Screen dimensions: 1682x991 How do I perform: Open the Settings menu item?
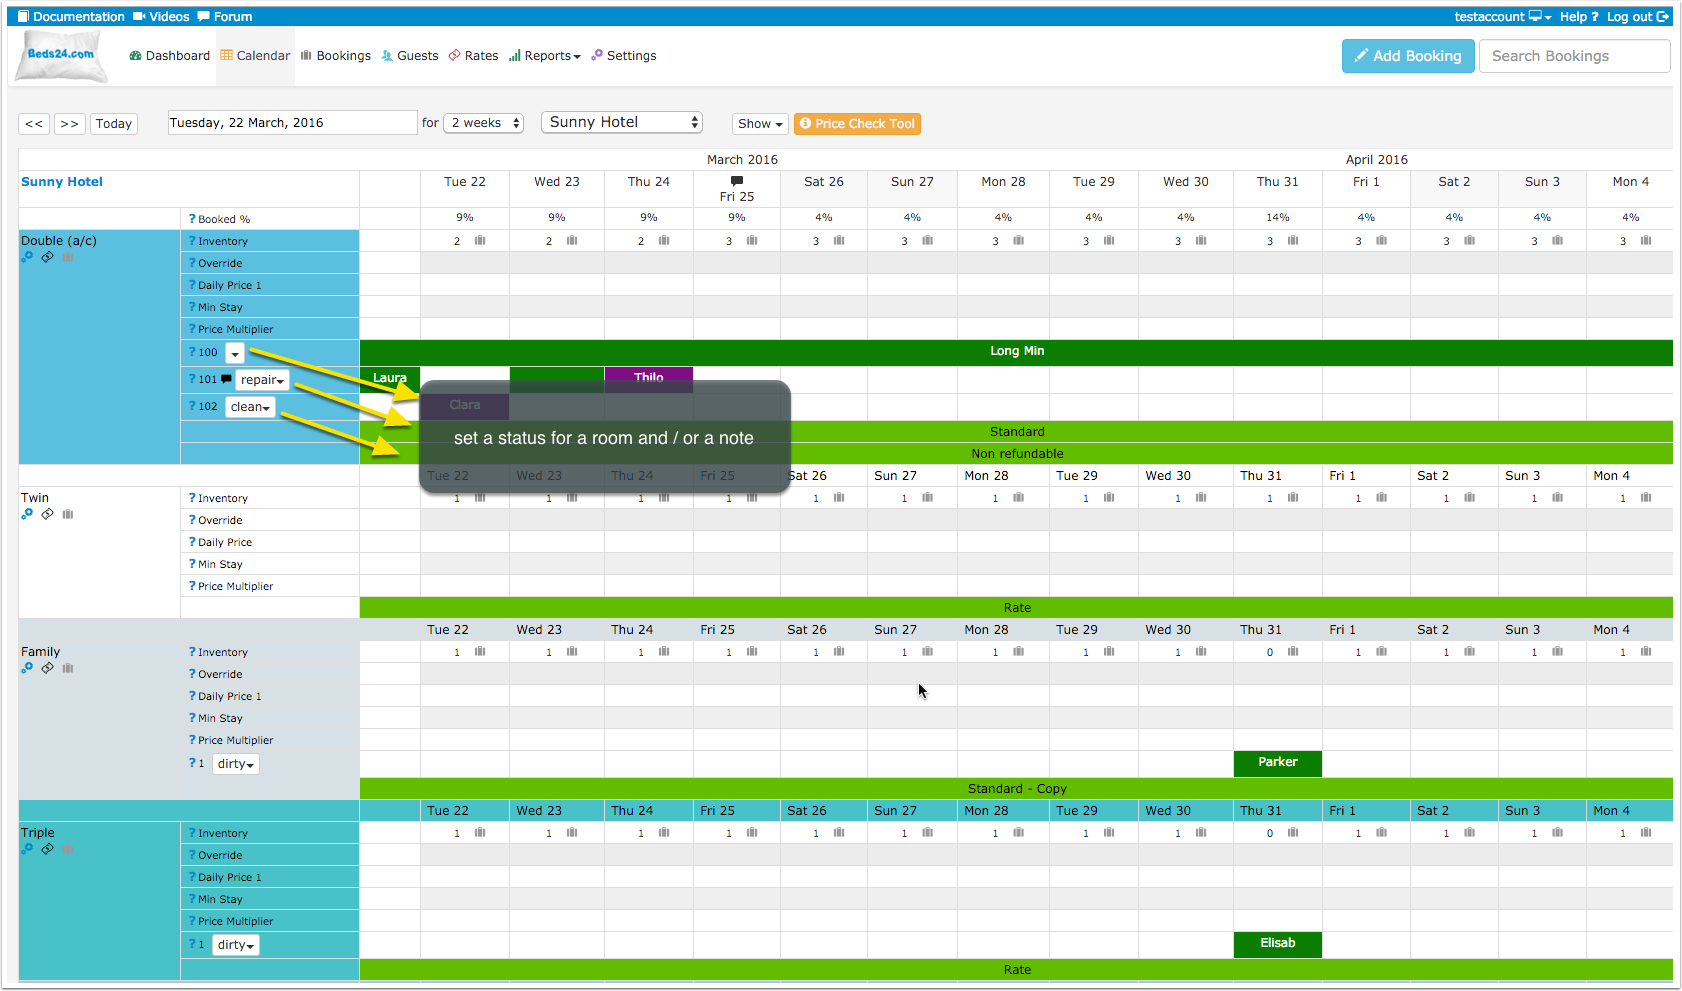(624, 56)
